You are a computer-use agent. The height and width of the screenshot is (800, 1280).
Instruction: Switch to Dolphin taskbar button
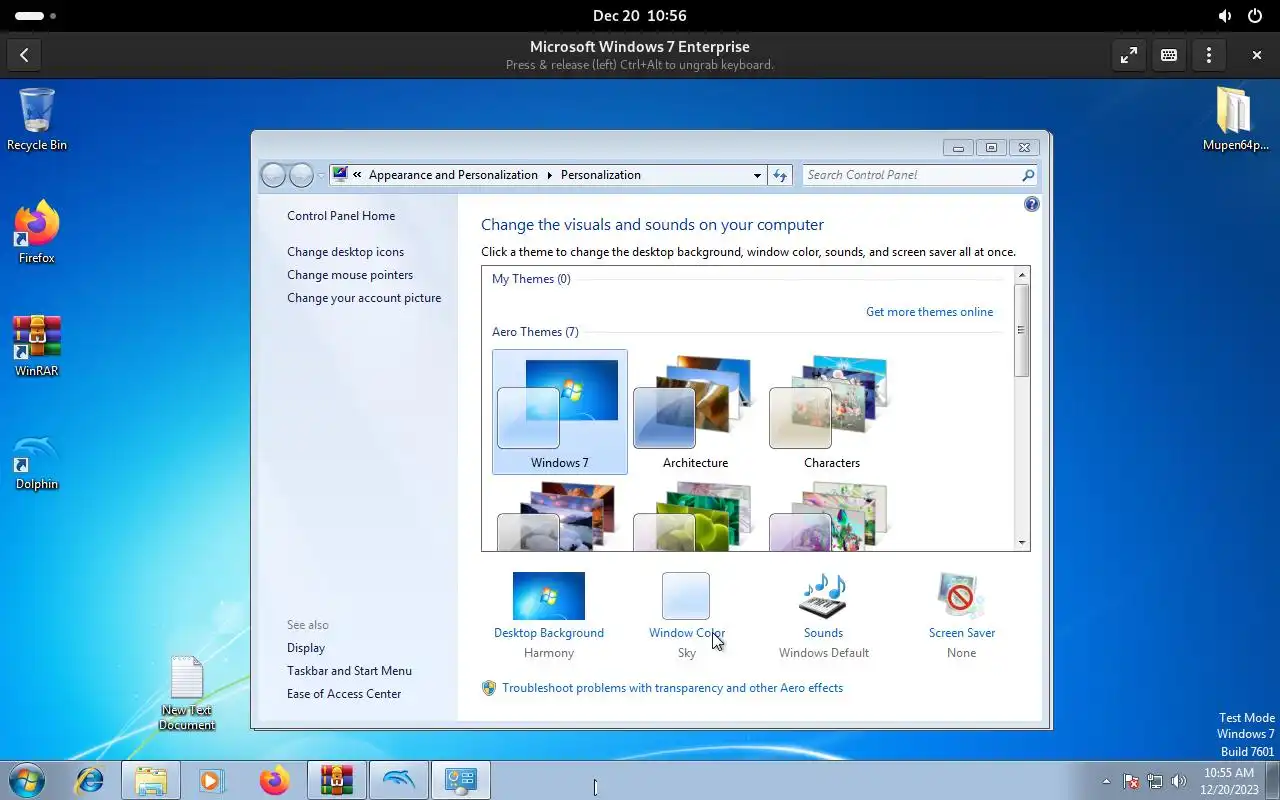click(399, 780)
